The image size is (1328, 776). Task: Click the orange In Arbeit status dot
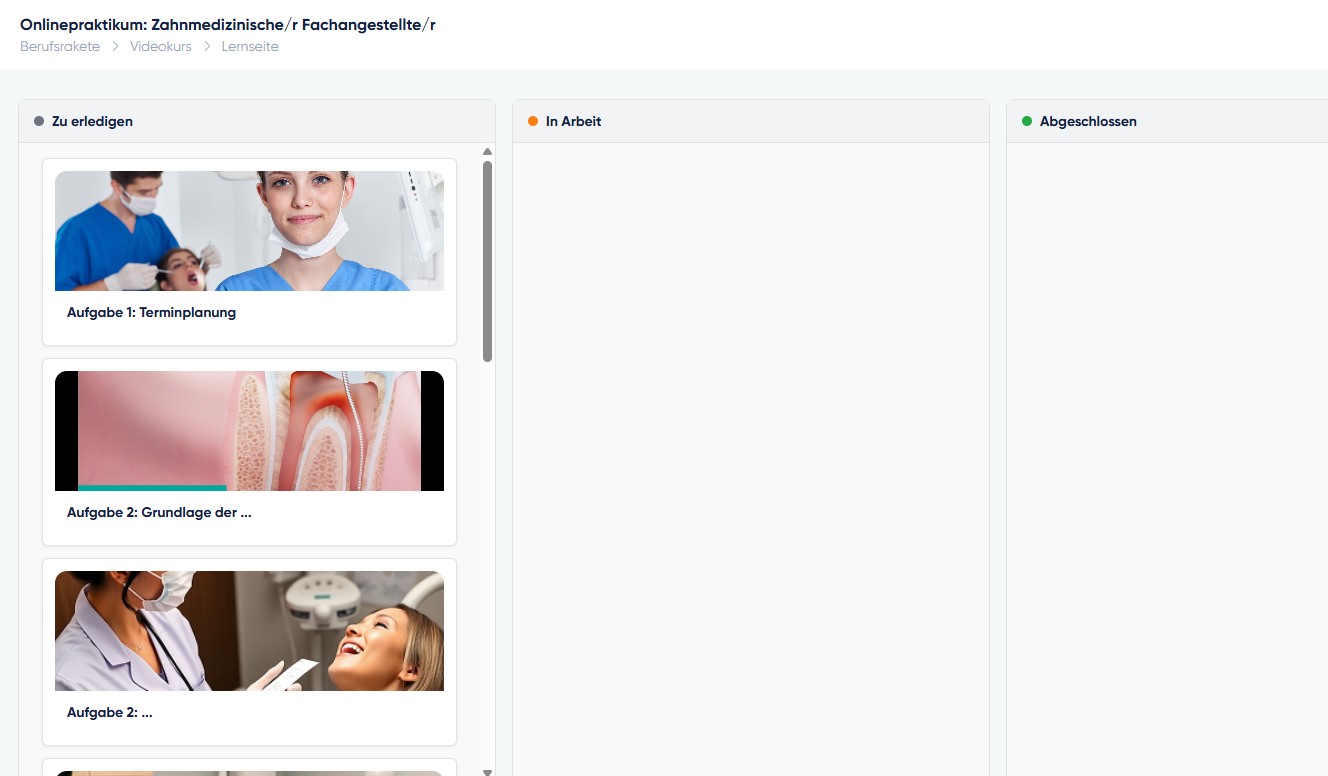pyautogui.click(x=533, y=121)
